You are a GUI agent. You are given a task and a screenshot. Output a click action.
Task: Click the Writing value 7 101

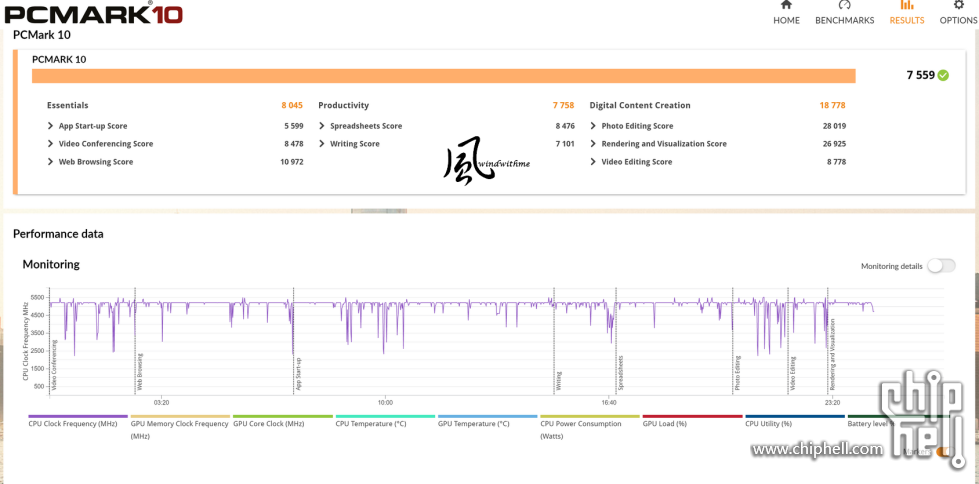click(564, 144)
